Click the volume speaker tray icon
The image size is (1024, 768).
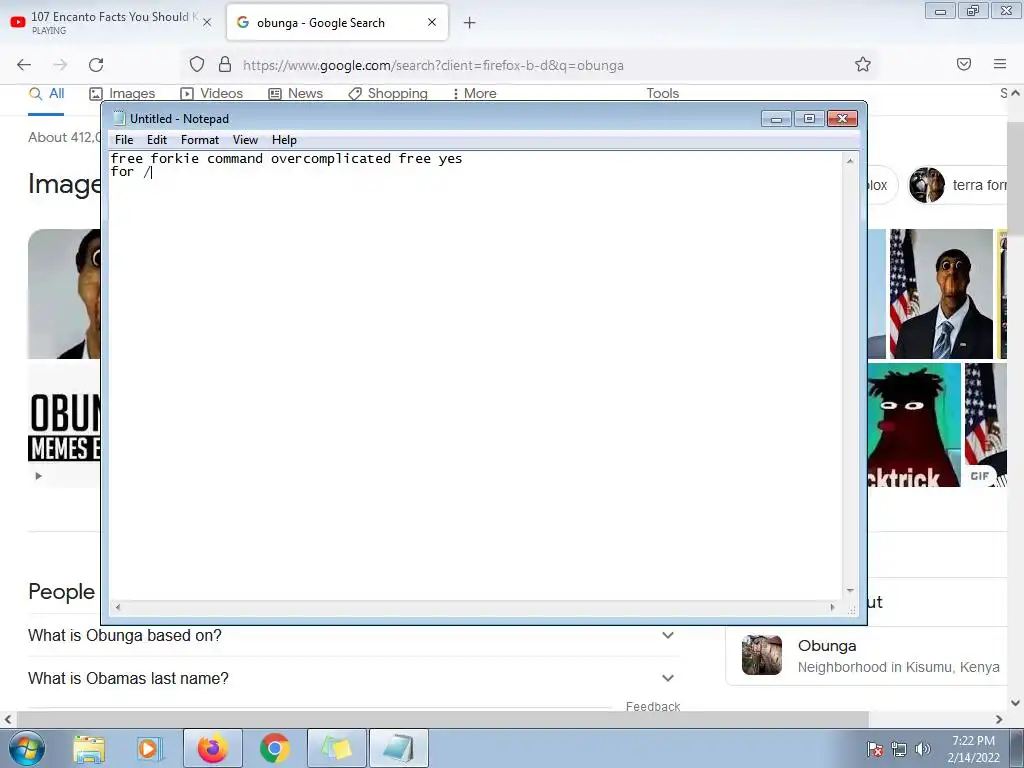922,749
